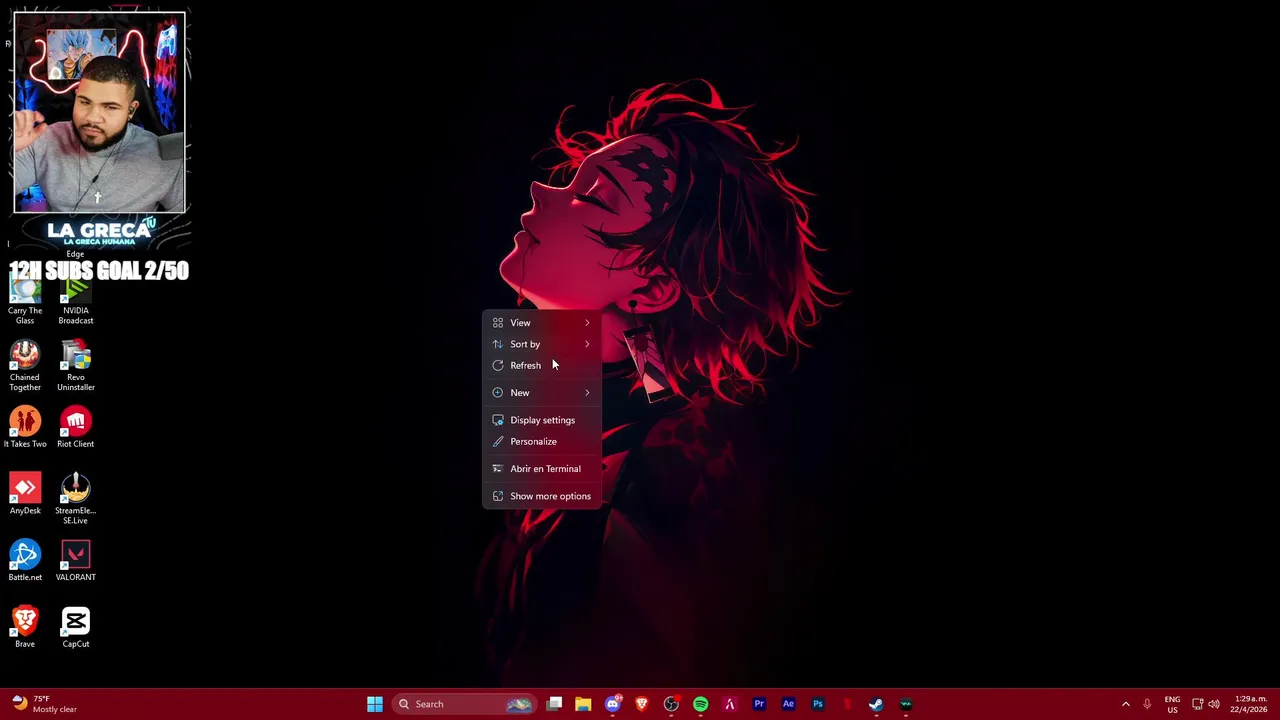Open the weather widget showing 75°F
The width and height of the screenshot is (1280, 720).
[45, 704]
